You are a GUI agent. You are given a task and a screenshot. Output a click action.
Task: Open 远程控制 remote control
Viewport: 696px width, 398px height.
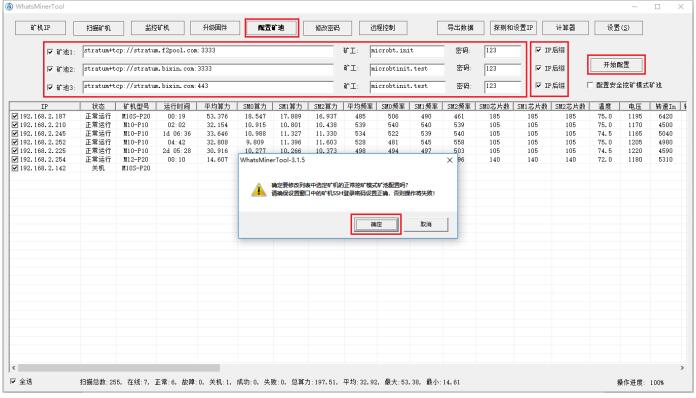click(383, 28)
